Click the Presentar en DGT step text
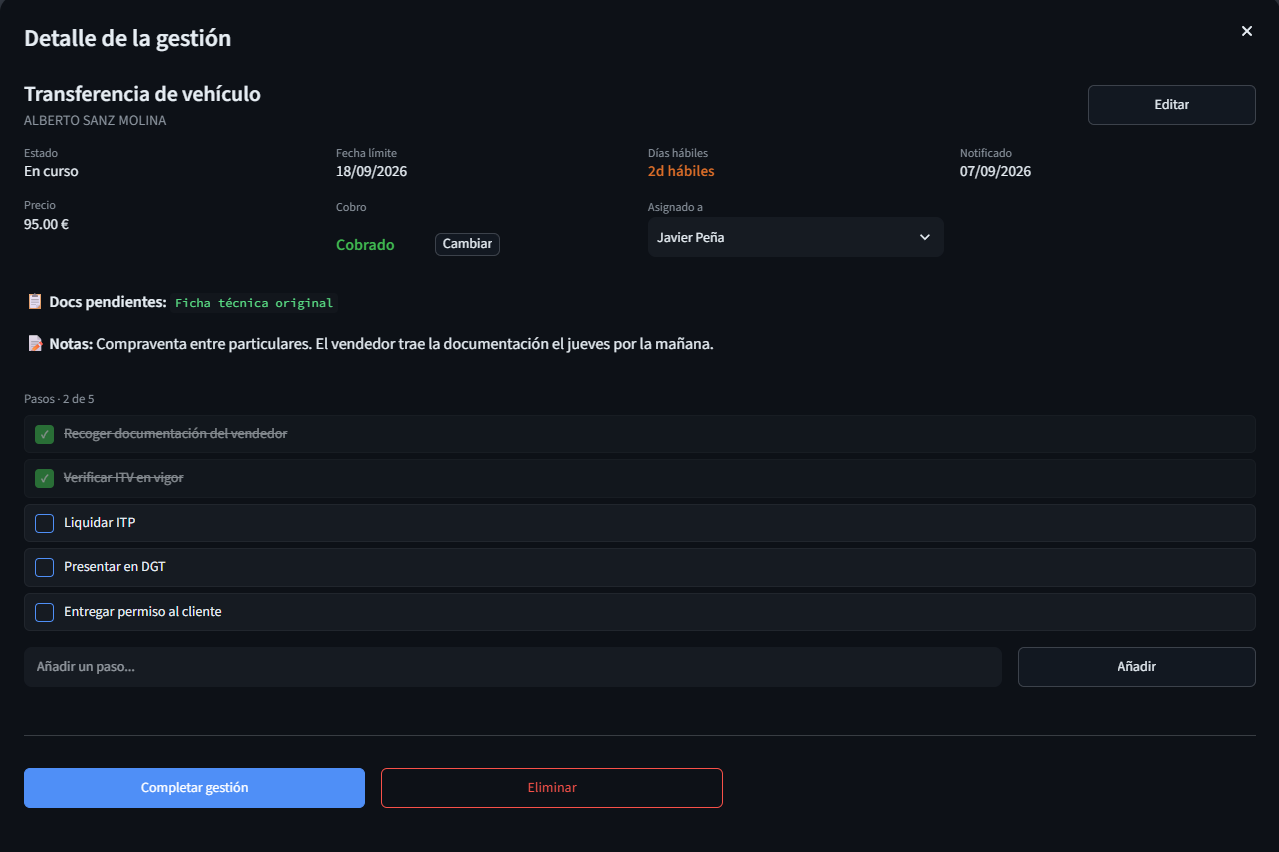 114,567
